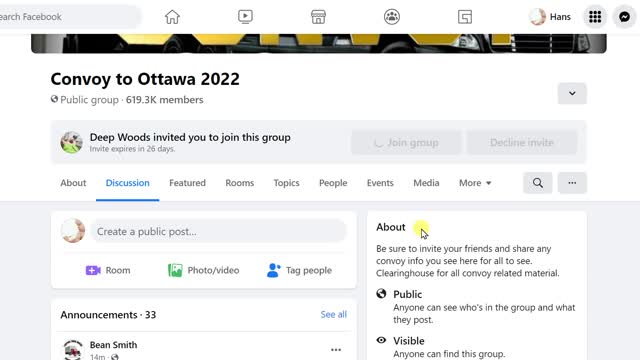This screenshot has height=360, width=640.
Task: Go to Facebook Home icon
Action: click(x=172, y=17)
